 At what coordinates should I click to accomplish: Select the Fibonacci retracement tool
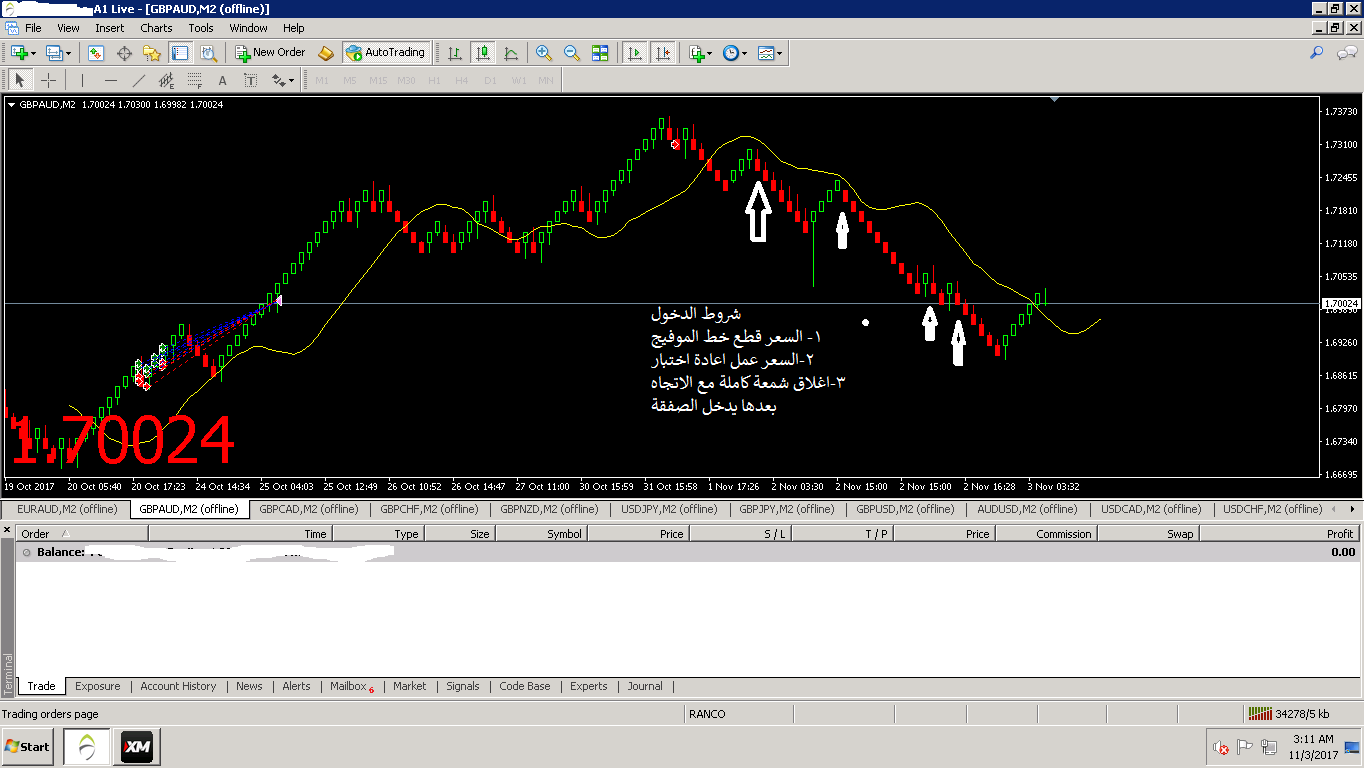pos(194,80)
